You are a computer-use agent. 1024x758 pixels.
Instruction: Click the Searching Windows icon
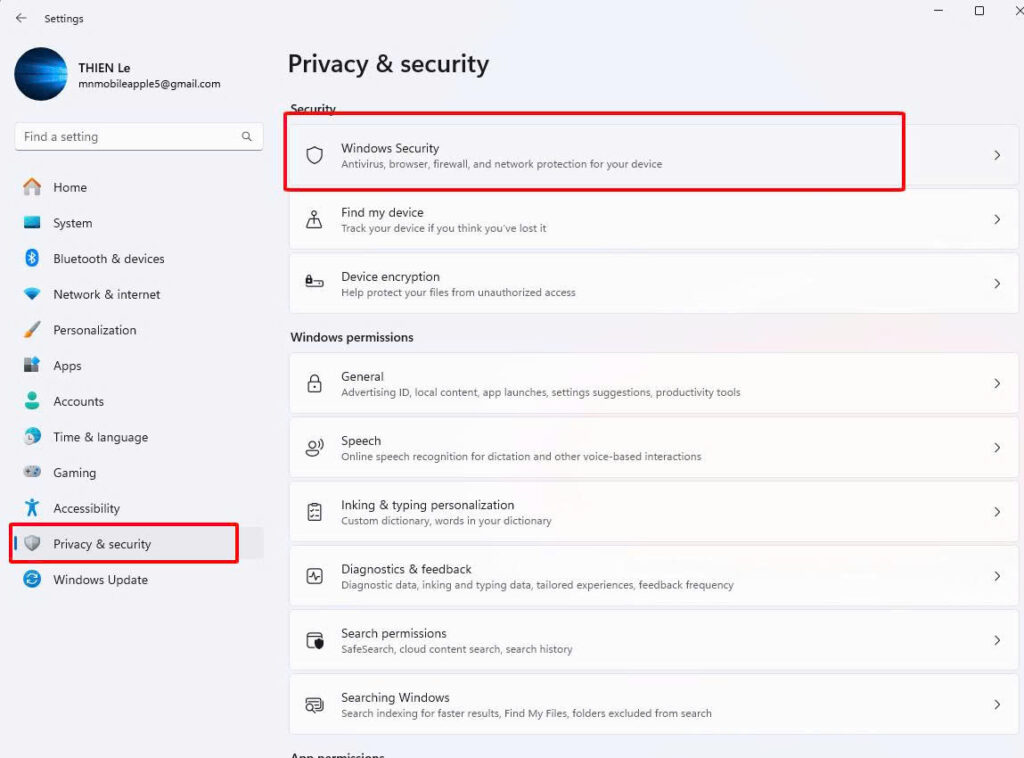pyautogui.click(x=315, y=704)
